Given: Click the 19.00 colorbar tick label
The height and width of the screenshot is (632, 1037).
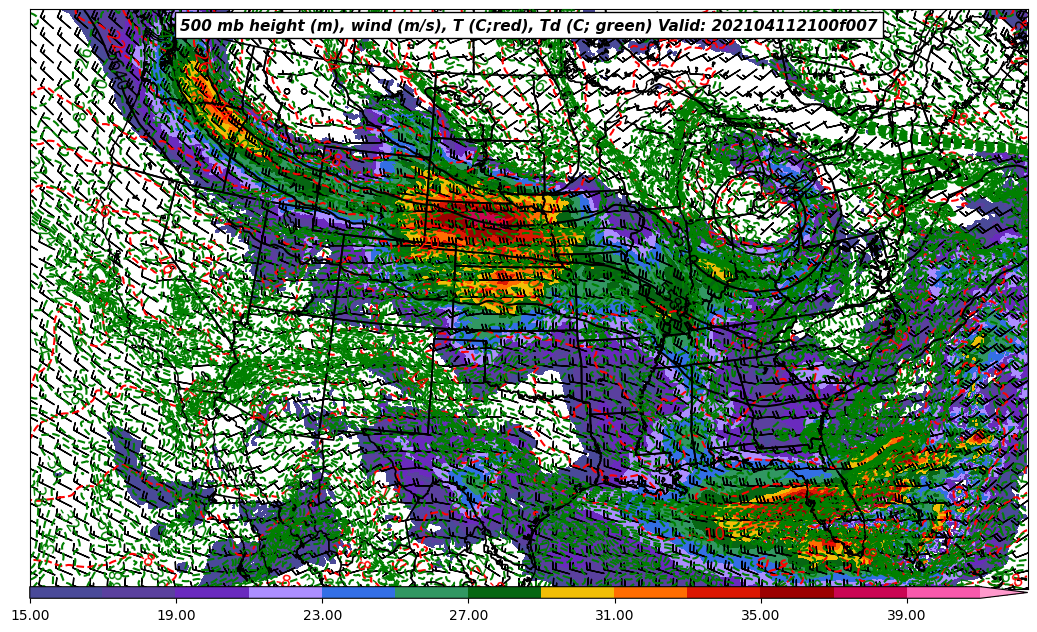Looking at the screenshot, I should pos(176,616).
